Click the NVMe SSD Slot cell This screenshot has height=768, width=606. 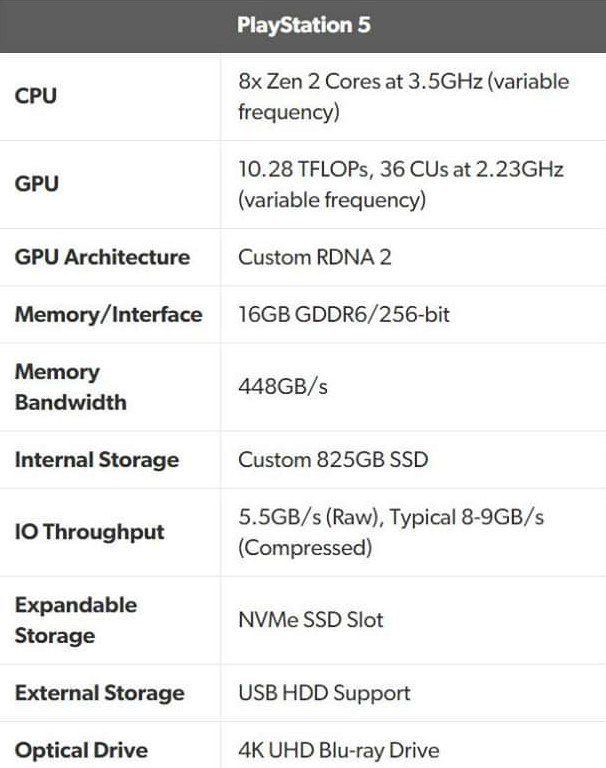click(310, 620)
